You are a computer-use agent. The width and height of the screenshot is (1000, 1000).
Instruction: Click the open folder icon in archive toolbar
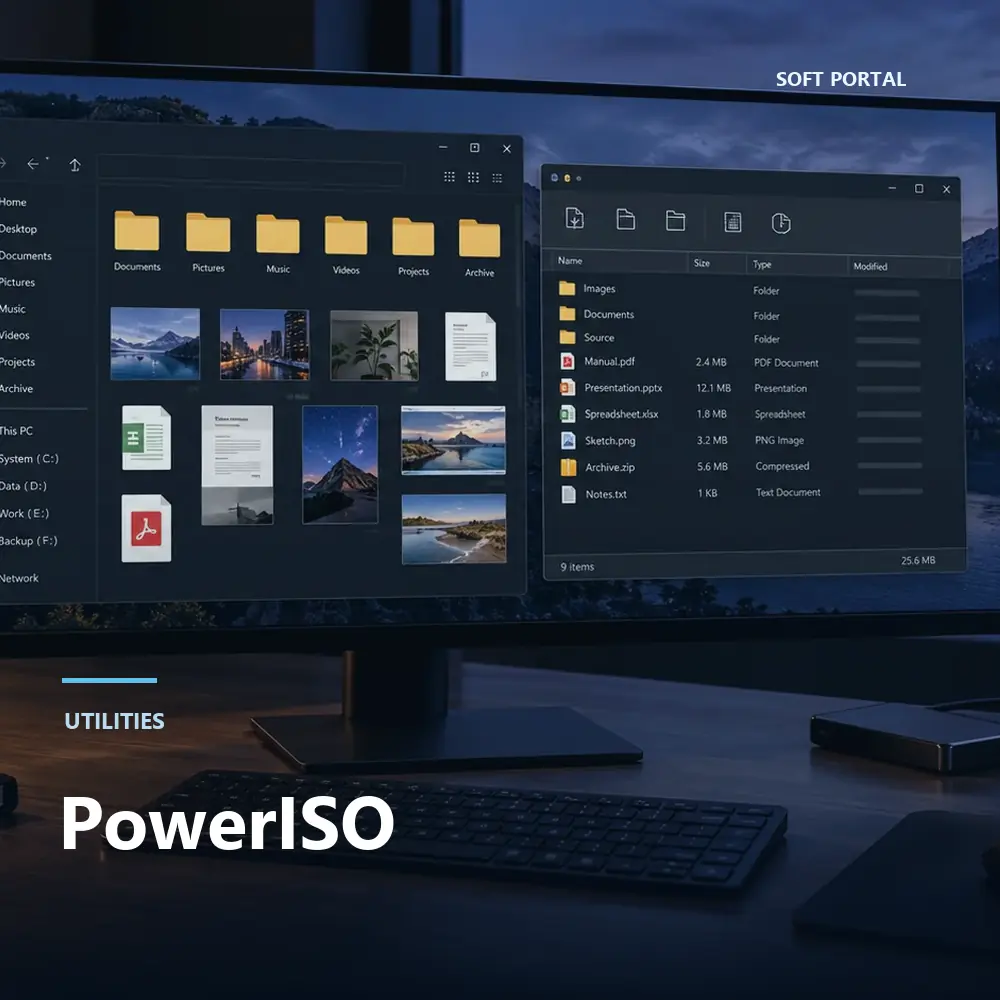pos(675,221)
